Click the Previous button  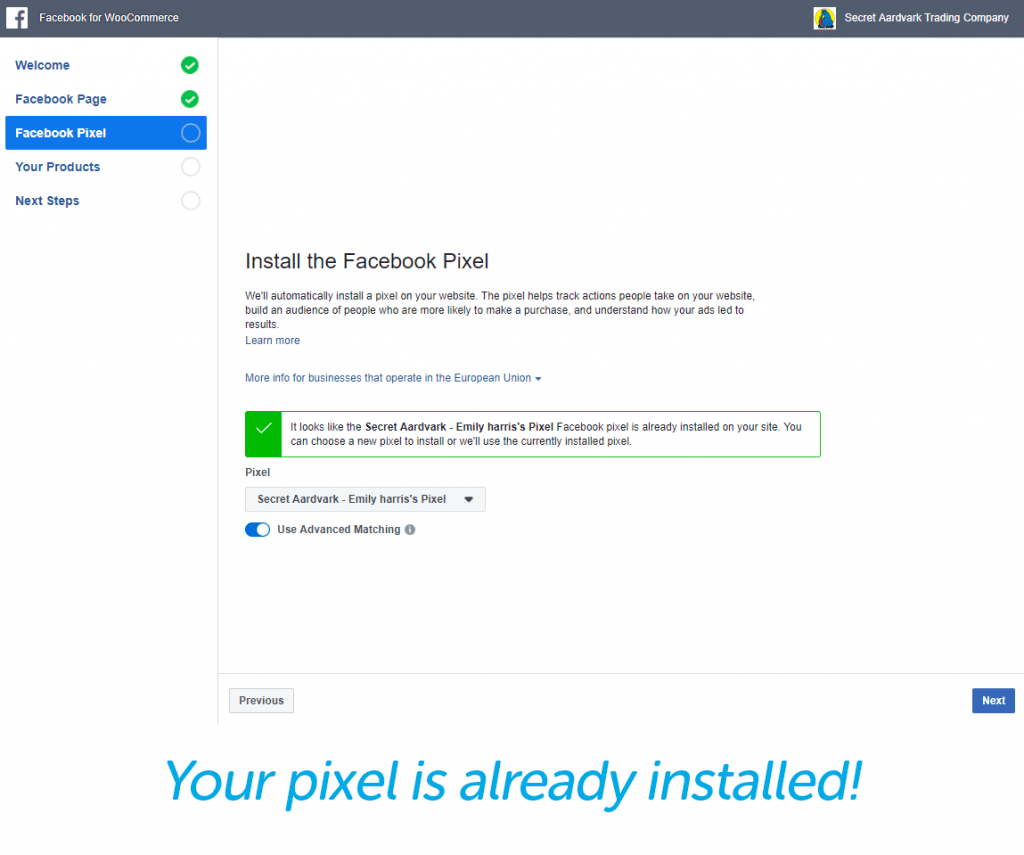pos(261,700)
